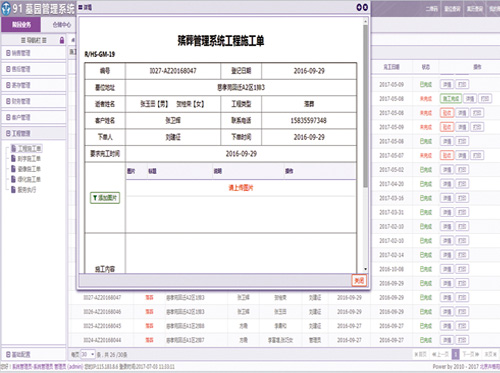The width and height of the screenshot is (500, 373).
Task: Click the 添加图片 add picture button
Action: click(105, 198)
